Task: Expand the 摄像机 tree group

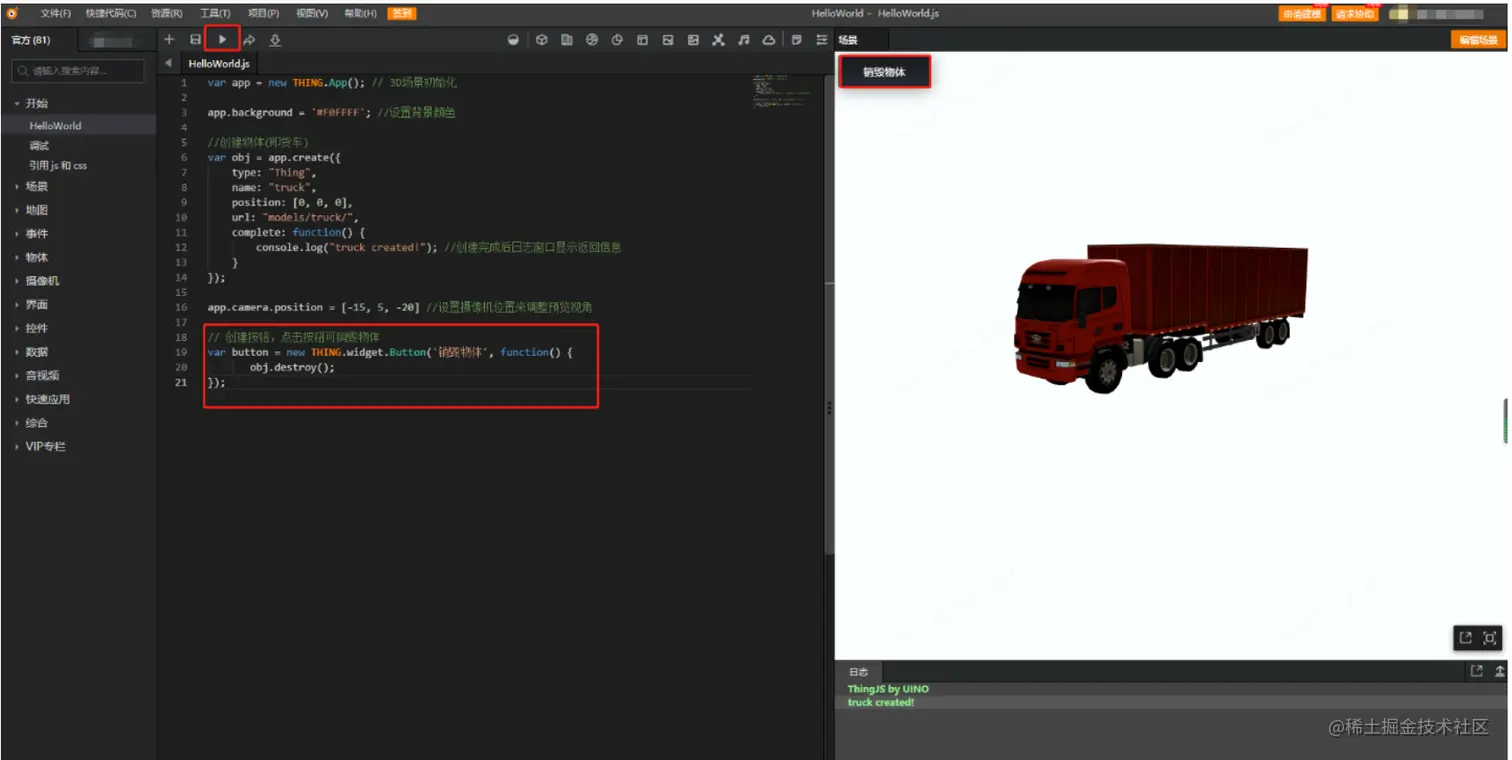Action: coord(42,281)
